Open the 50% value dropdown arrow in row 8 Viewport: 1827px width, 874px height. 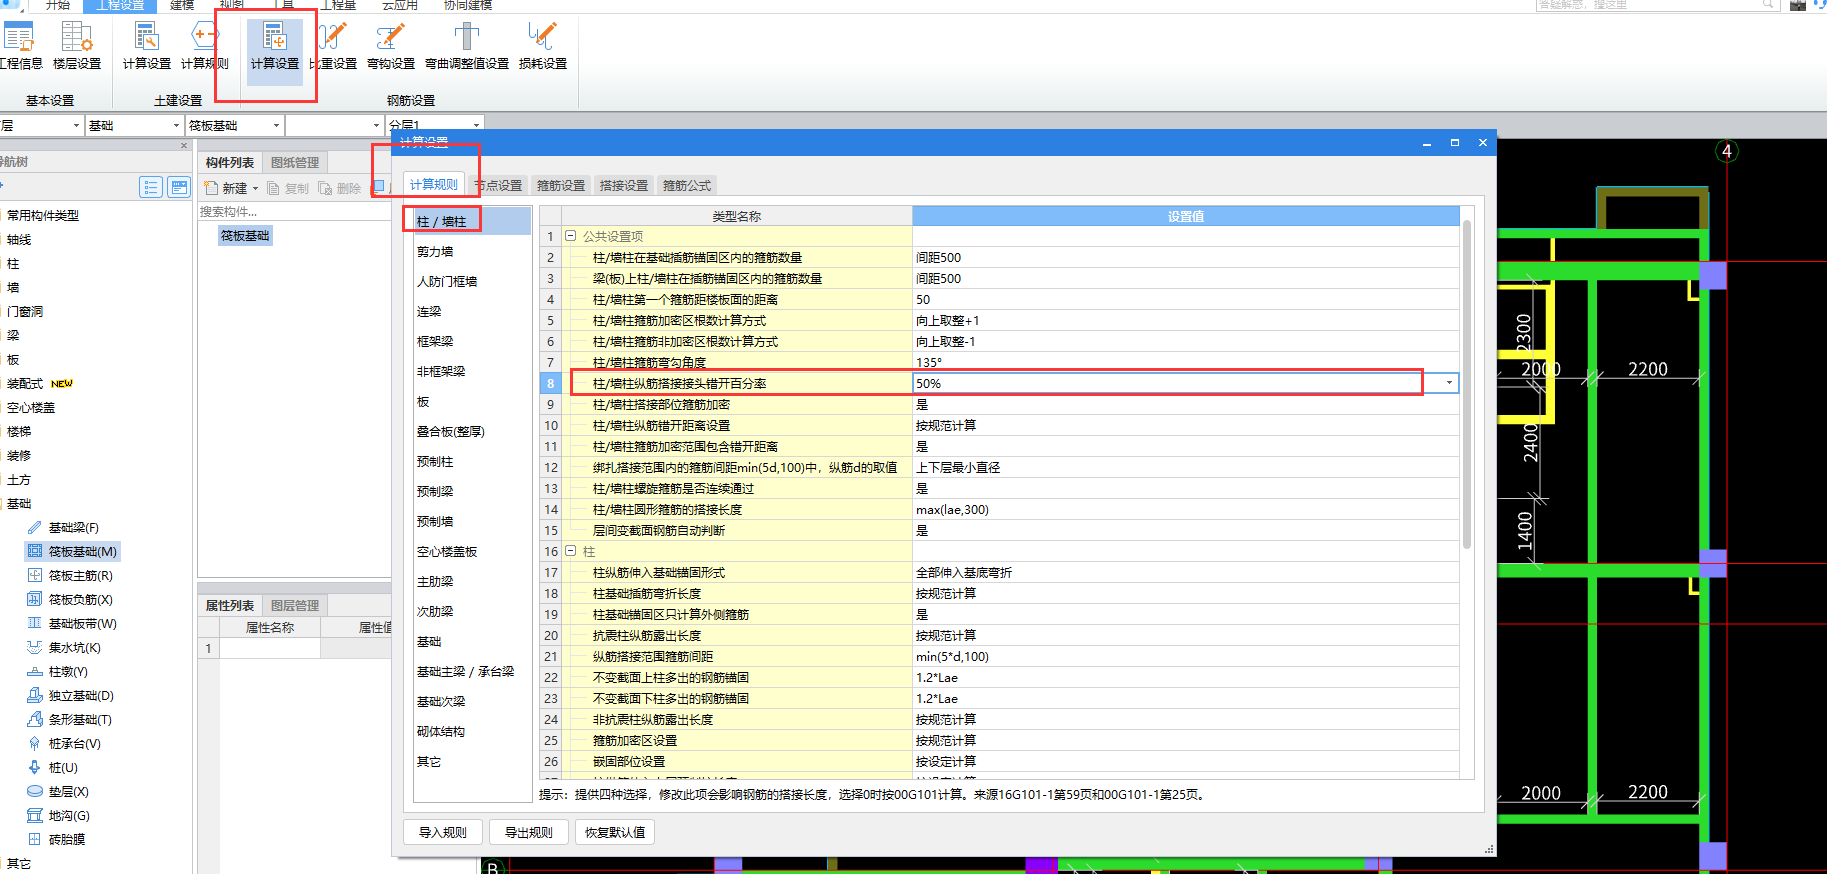[x=1449, y=383]
